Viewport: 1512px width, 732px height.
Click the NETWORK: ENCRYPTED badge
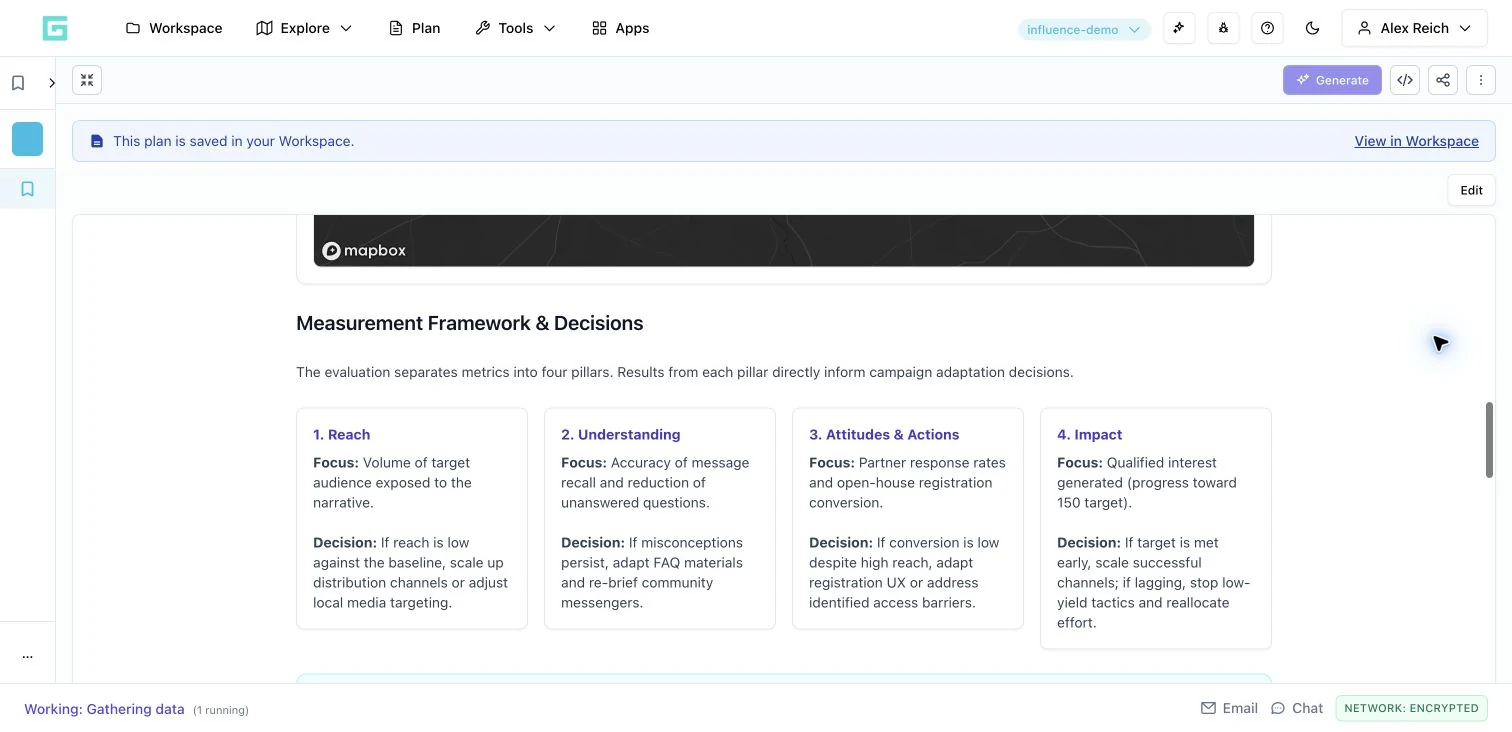coord(1411,708)
